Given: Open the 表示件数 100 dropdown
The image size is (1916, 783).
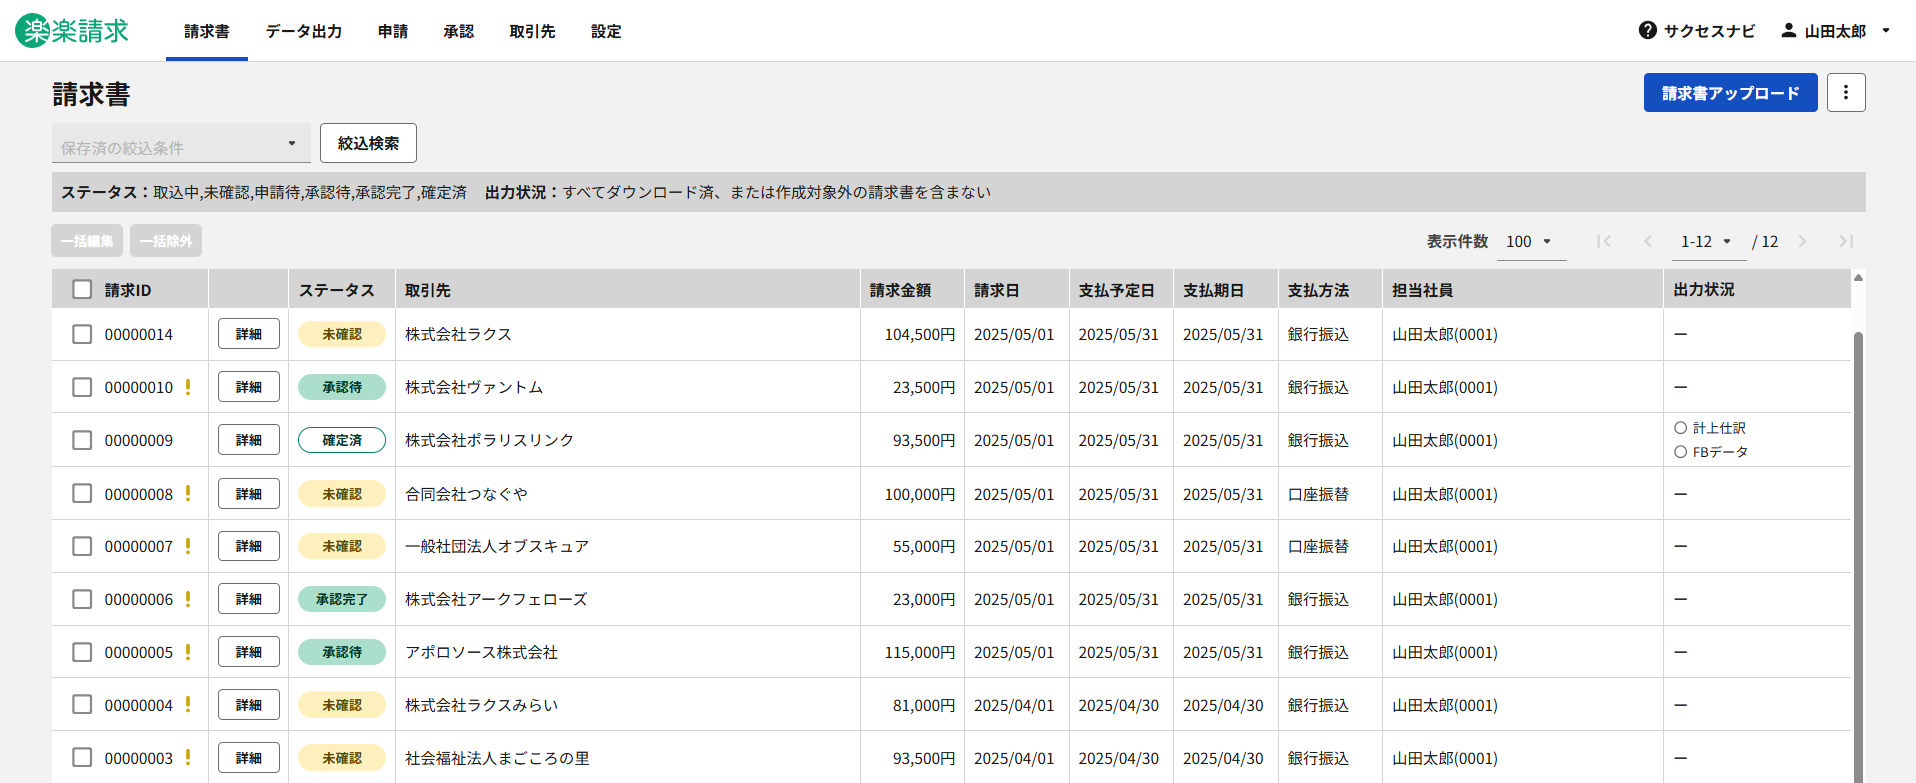Looking at the screenshot, I should point(1530,241).
